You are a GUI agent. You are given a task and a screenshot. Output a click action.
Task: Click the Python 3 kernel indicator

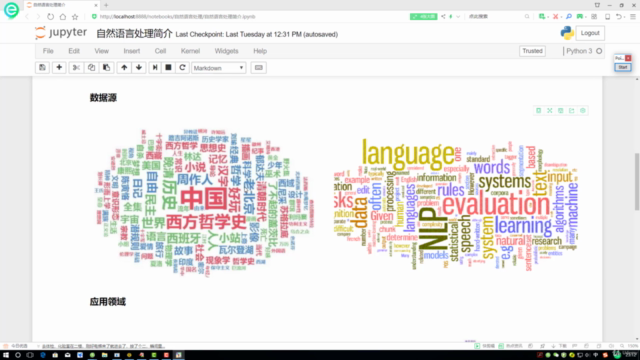[579, 51]
